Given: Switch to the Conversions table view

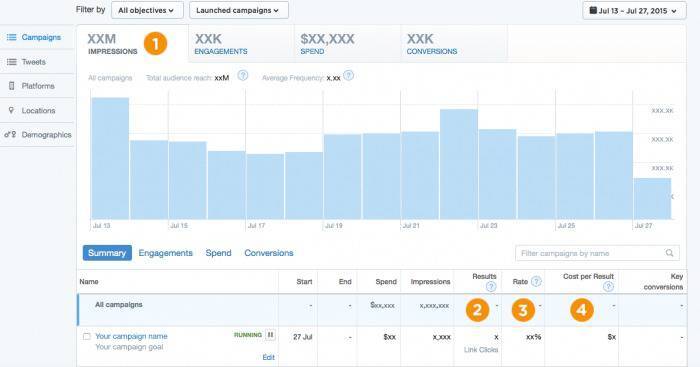Looking at the screenshot, I should pyautogui.click(x=269, y=253).
